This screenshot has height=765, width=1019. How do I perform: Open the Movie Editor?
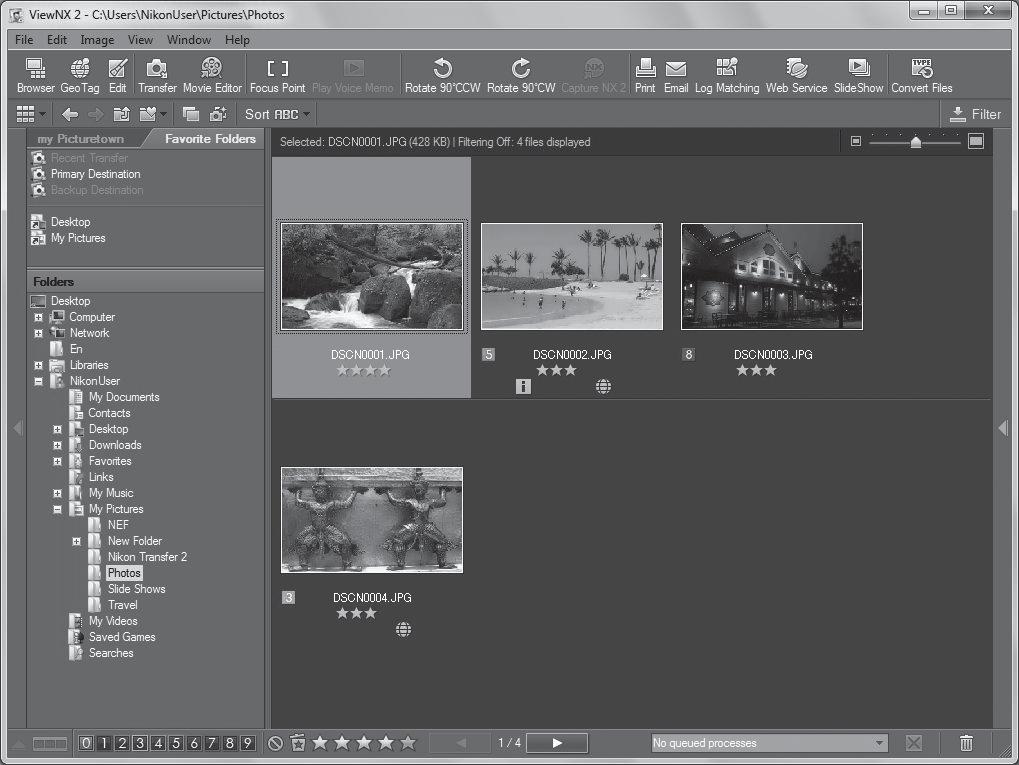pos(212,75)
